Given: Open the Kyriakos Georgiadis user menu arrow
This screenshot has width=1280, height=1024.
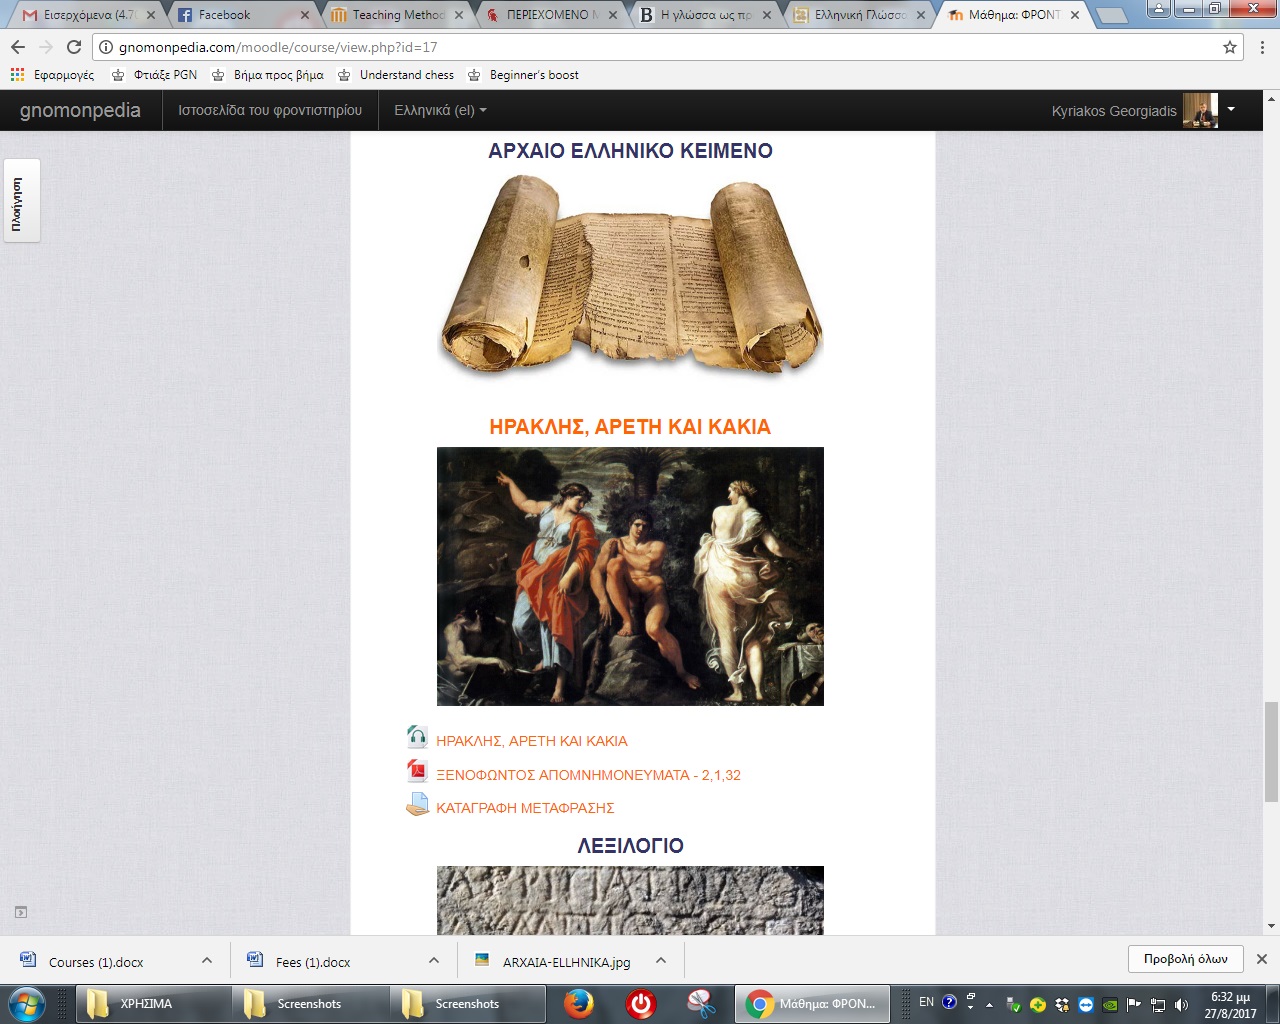Looking at the screenshot, I should (1231, 109).
